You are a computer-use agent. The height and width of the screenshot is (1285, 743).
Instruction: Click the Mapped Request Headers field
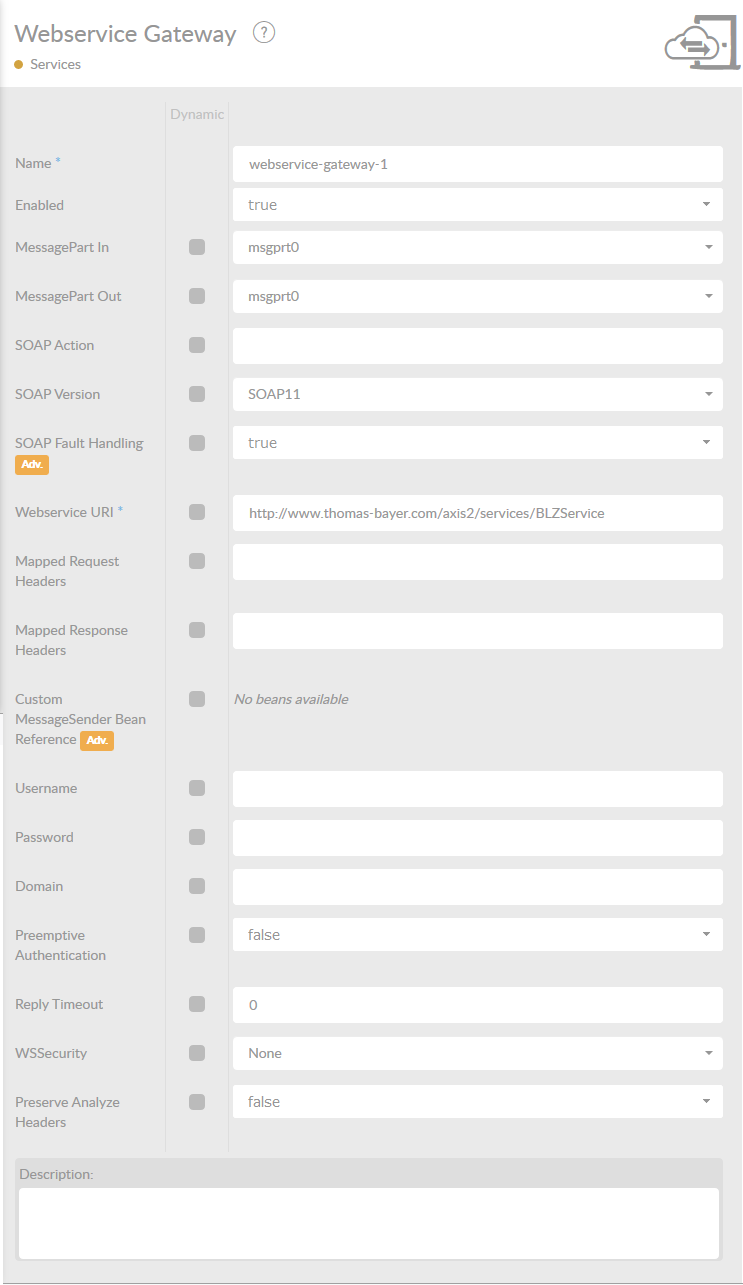(477, 562)
